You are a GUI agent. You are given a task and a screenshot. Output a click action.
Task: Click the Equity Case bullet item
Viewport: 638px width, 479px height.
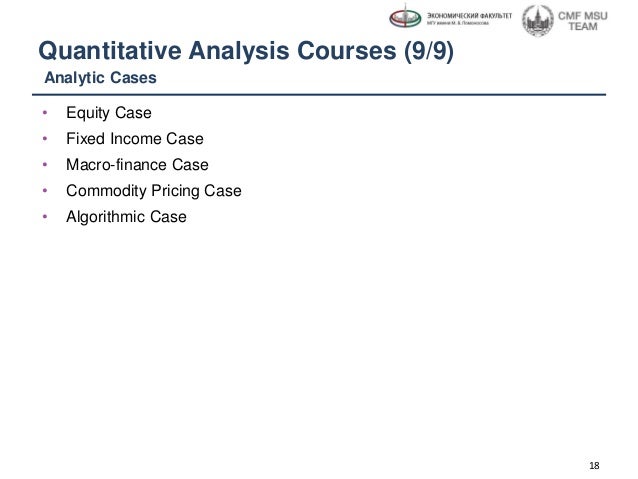click(109, 113)
